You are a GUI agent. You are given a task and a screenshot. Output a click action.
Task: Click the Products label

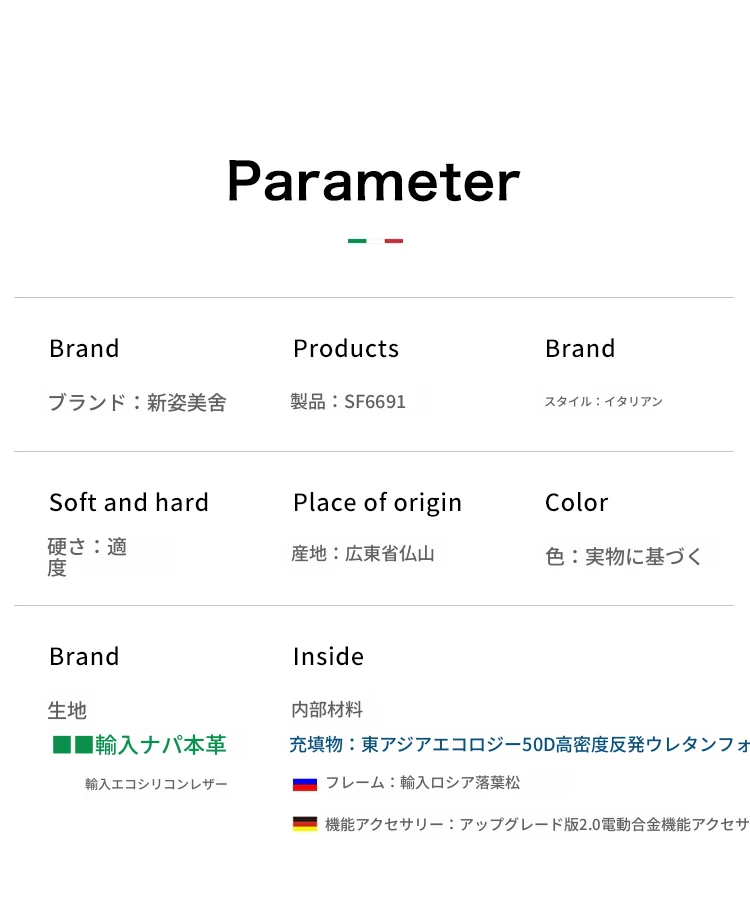[x=346, y=348]
